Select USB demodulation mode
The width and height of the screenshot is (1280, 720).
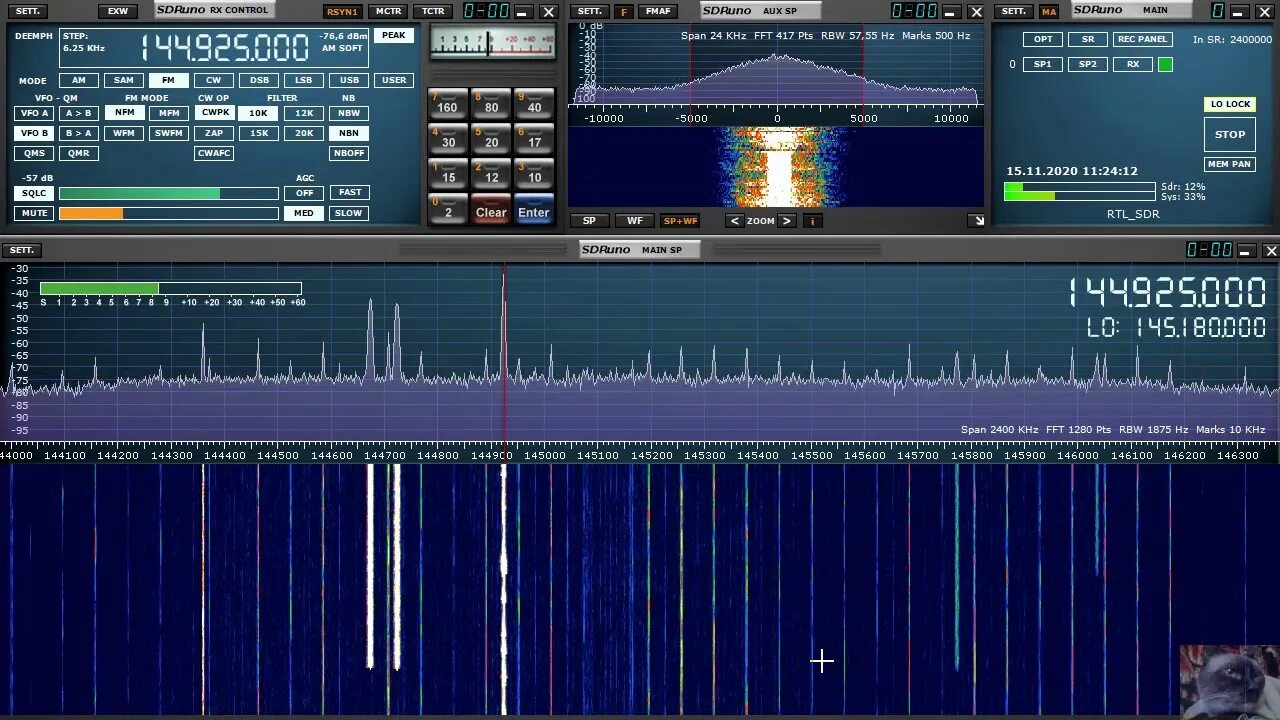tap(349, 80)
